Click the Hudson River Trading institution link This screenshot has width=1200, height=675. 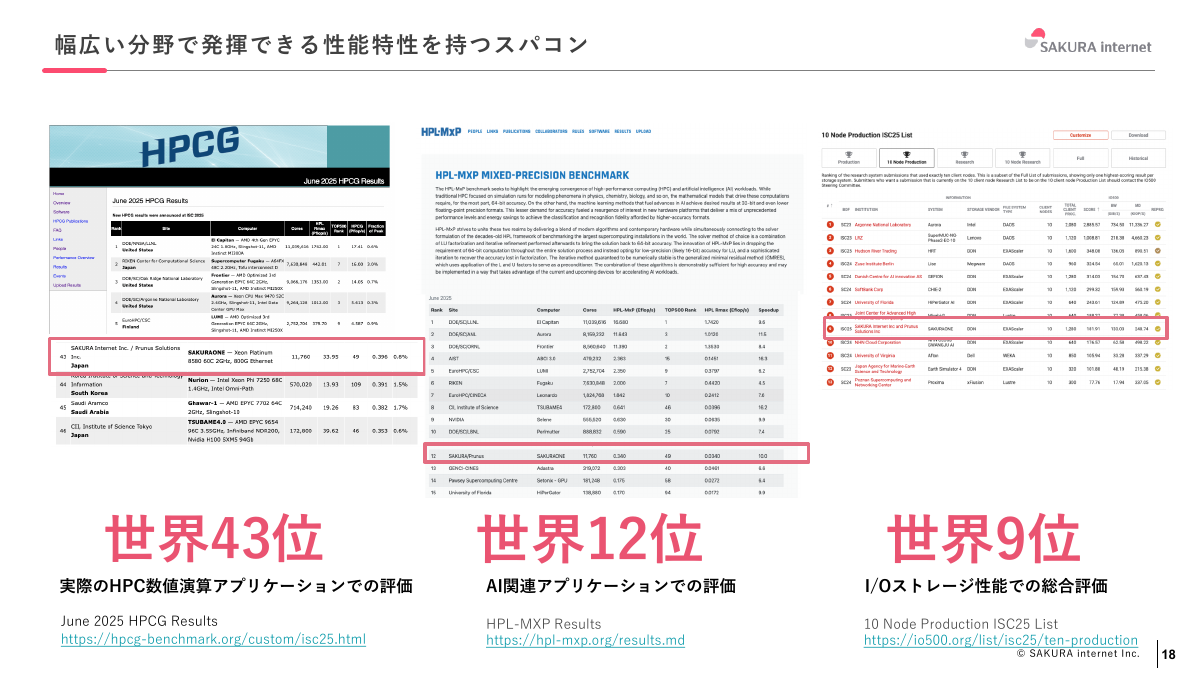[x=876, y=251]
